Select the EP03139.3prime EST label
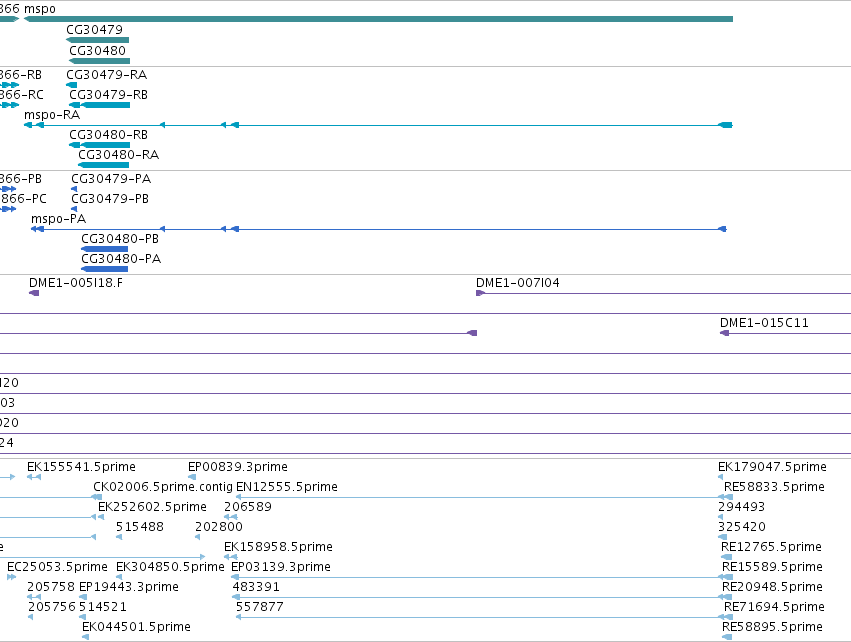This screenshot has height=642, width=851. 281,567
